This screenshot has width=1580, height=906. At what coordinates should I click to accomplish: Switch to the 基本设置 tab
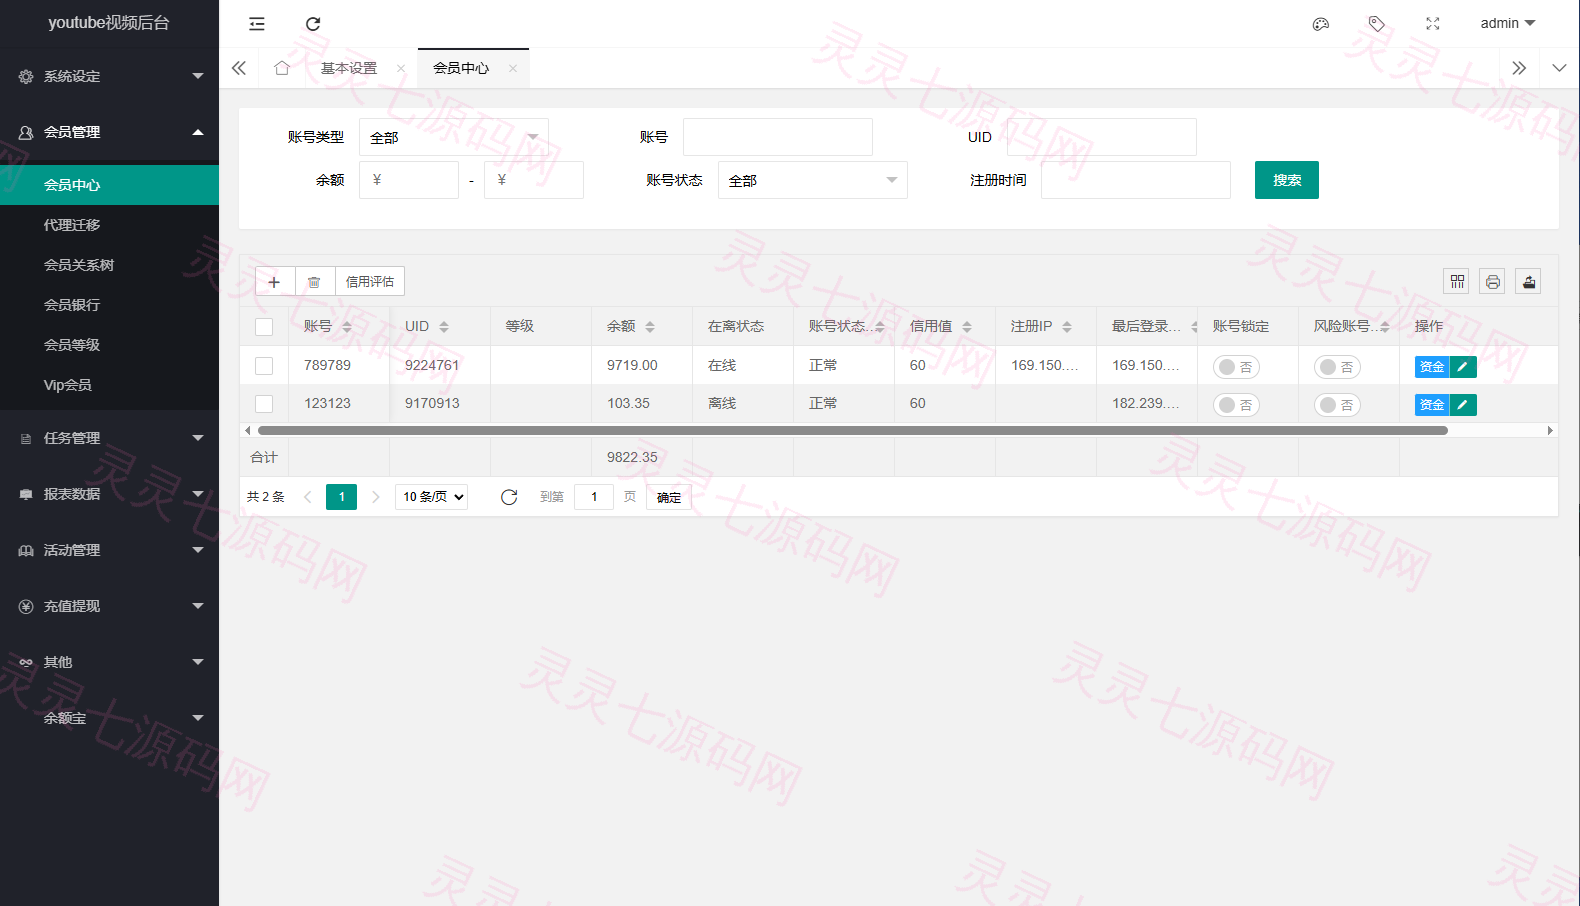(349, 68)
